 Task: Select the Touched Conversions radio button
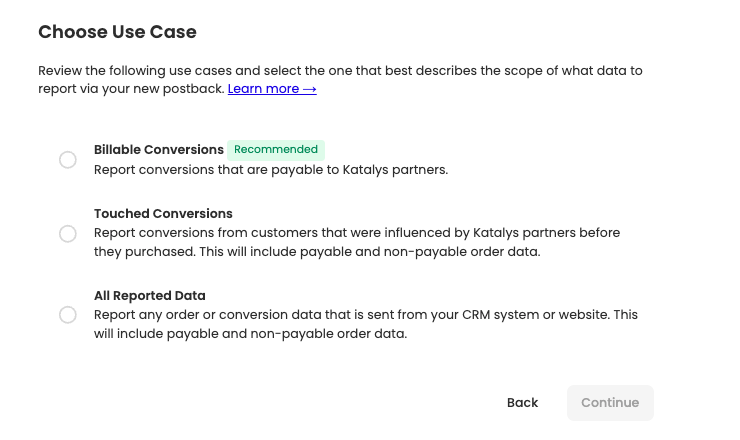(x=68, y=234)
